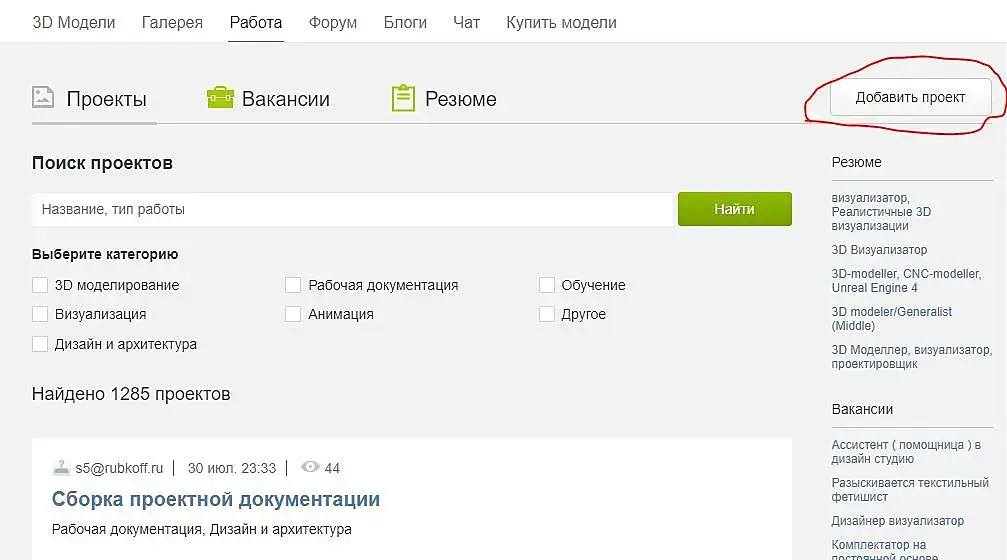Click the green Вакансии briefcase icon
The height and width of the screenshot is (560, 1007).
pyautogui.click(x=220, y=98)
